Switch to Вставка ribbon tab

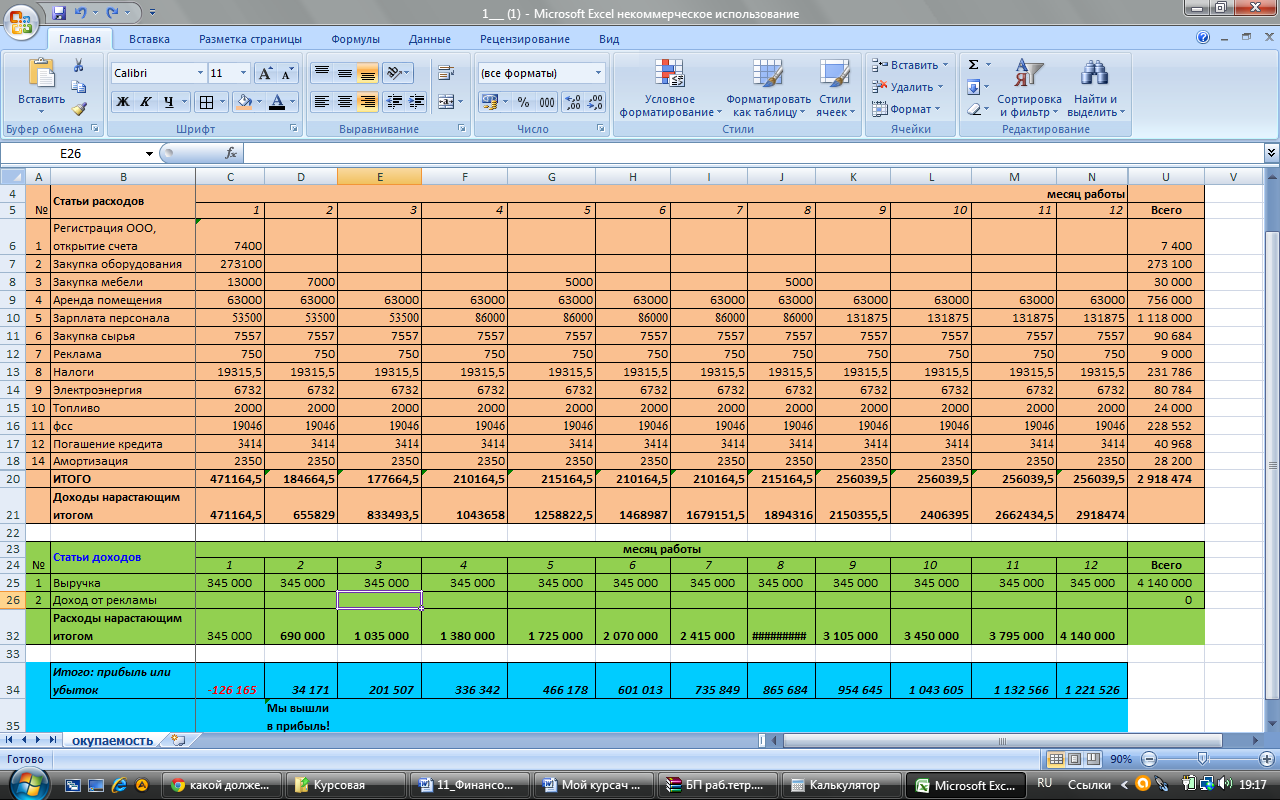[x=149, y=39]
